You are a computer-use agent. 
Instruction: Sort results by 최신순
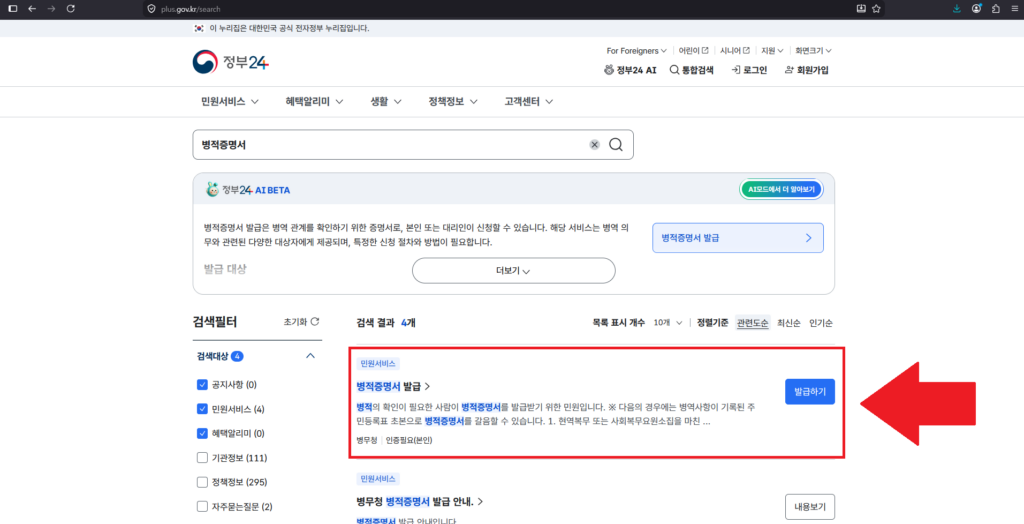pyautogui.click(x=788, y=323)
